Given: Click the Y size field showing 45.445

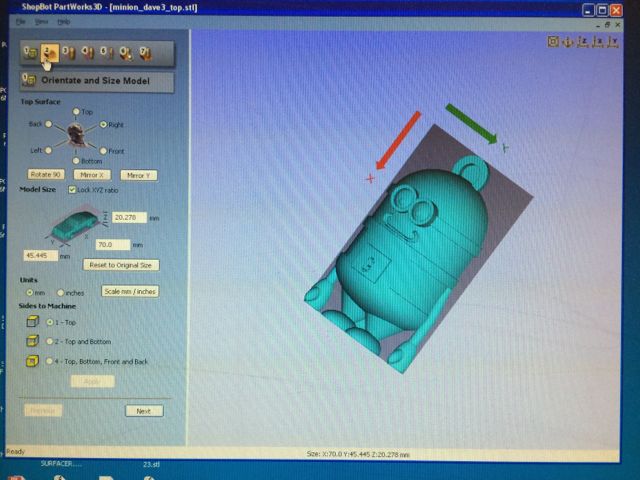Looking at the screenshot, I should point(40,256).
